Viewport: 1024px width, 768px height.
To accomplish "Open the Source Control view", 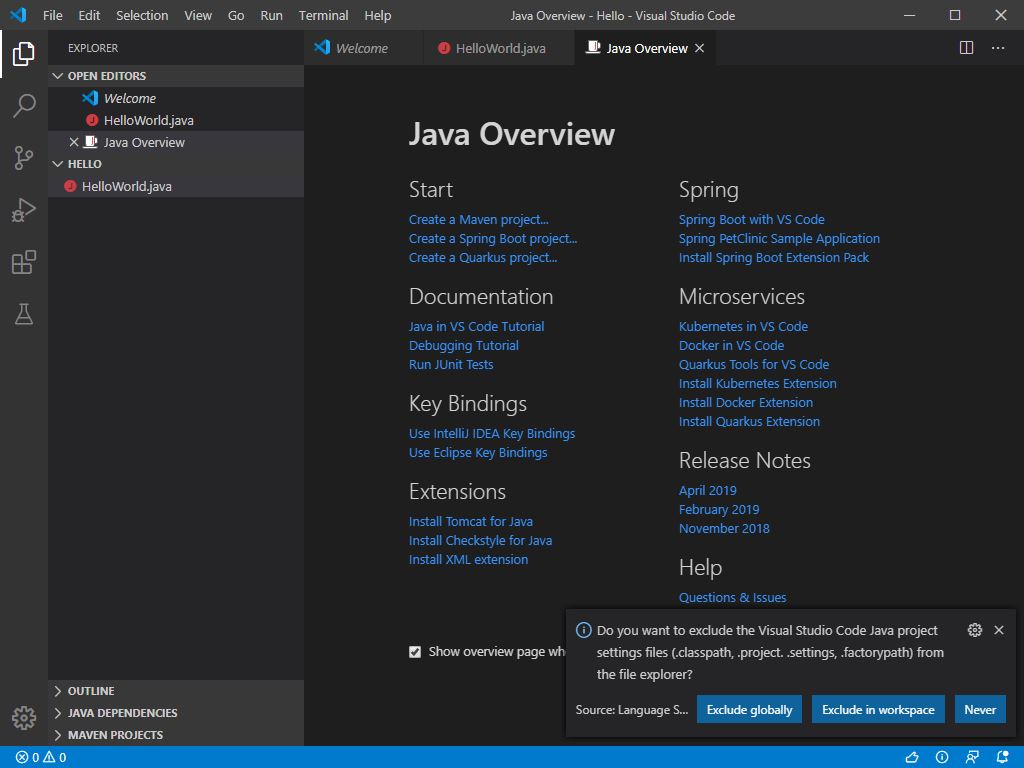I will tap(24, 158).
